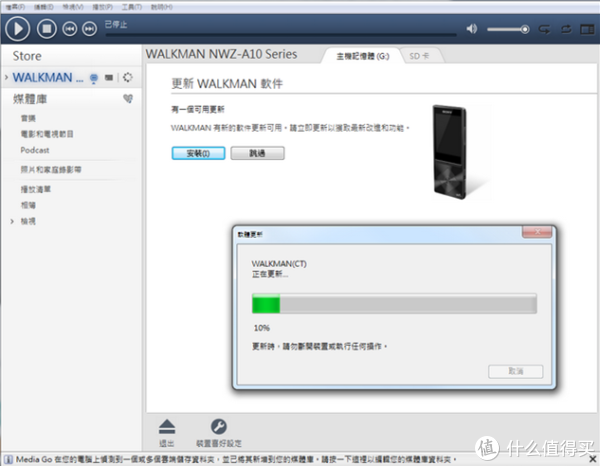
Task: Click the 正在更新... status text
Action: [270, 274]
